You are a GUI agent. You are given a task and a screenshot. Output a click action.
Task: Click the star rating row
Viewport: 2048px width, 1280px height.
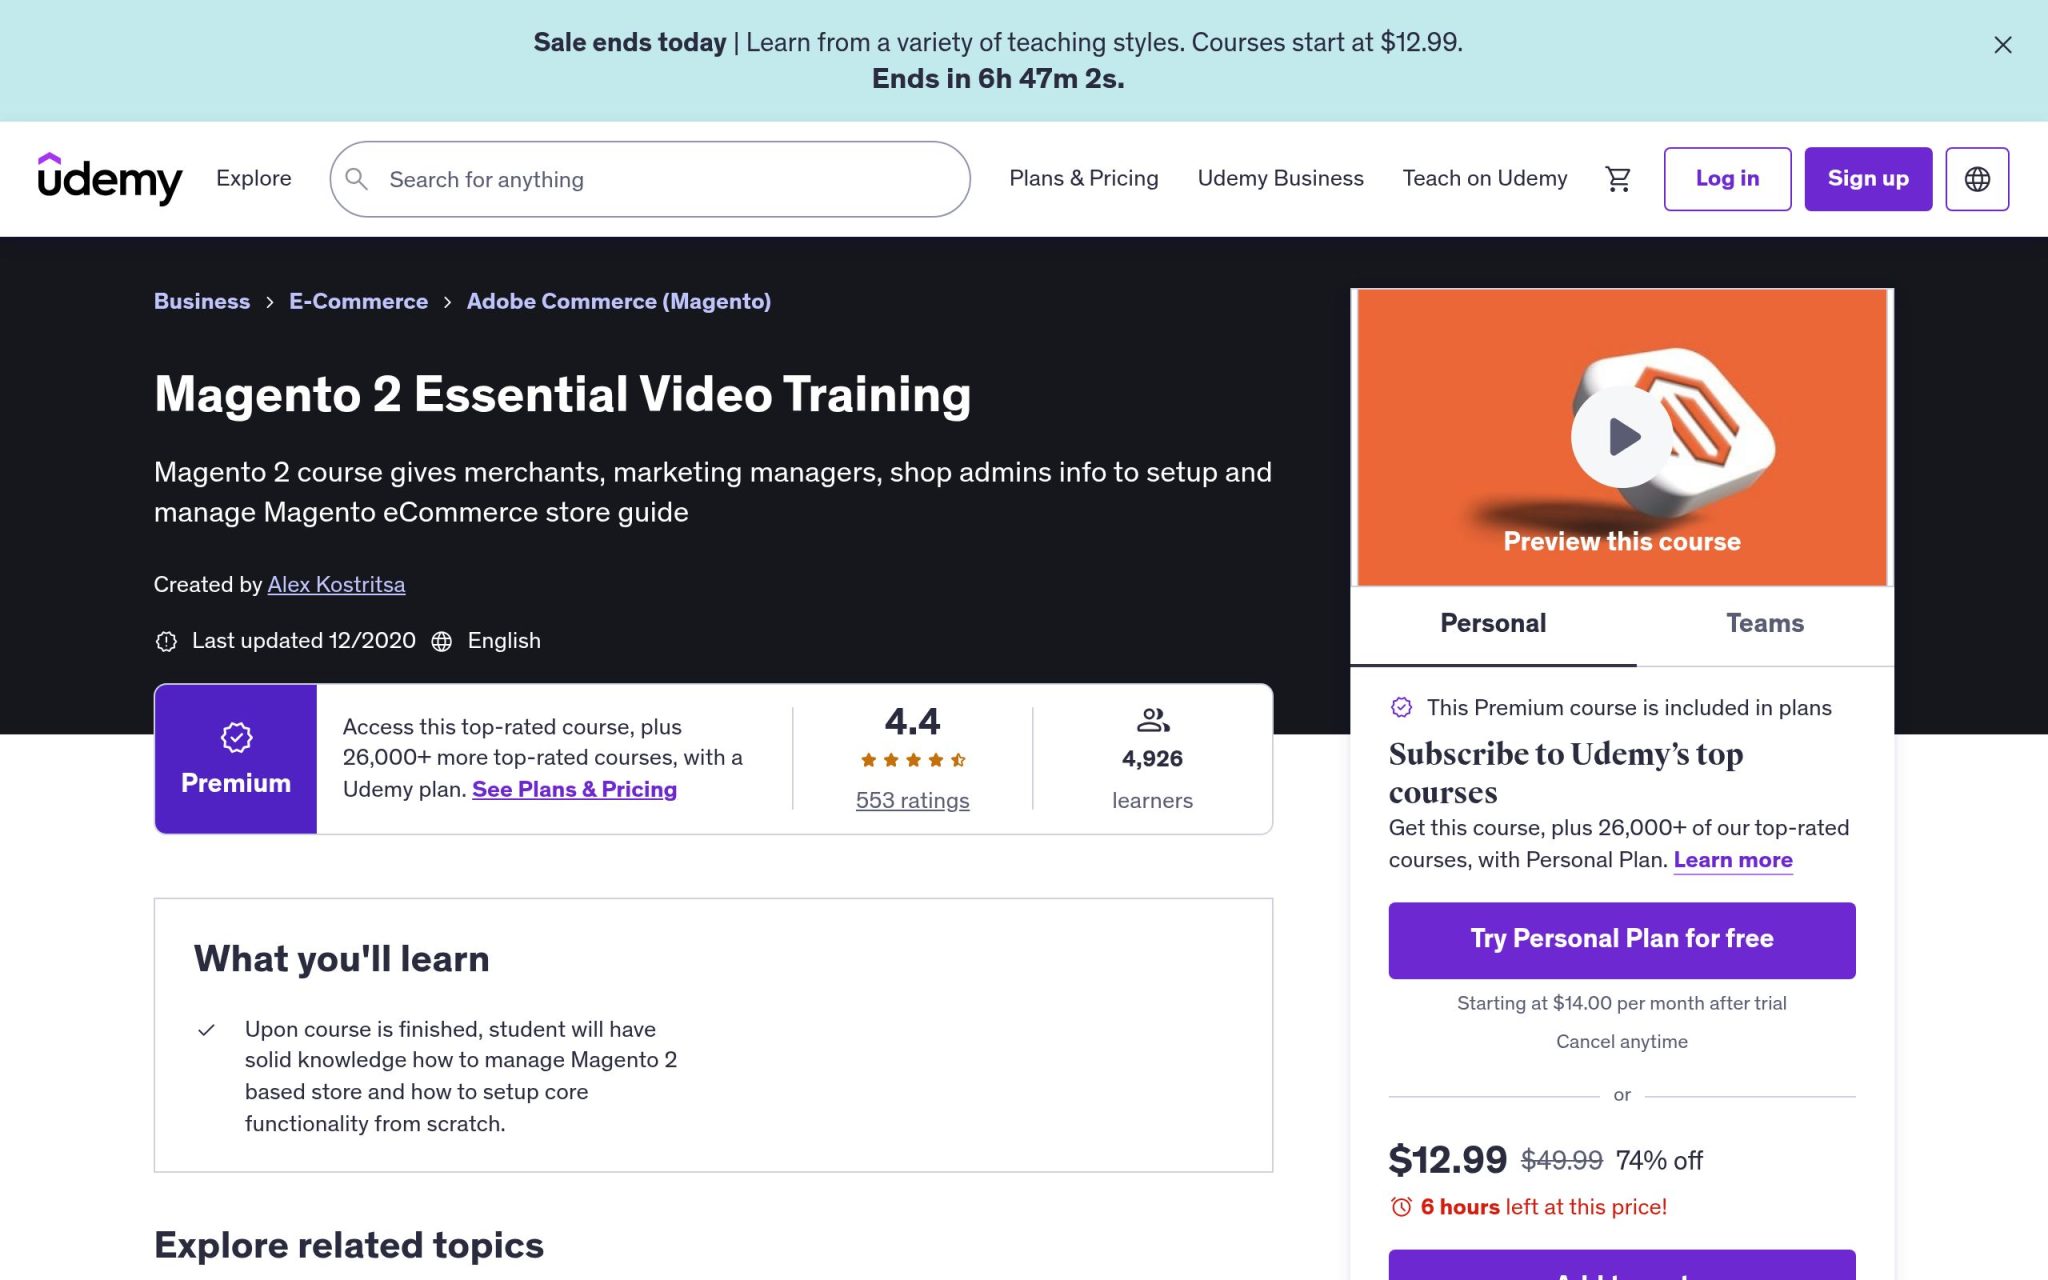click(x=913, y=760)
